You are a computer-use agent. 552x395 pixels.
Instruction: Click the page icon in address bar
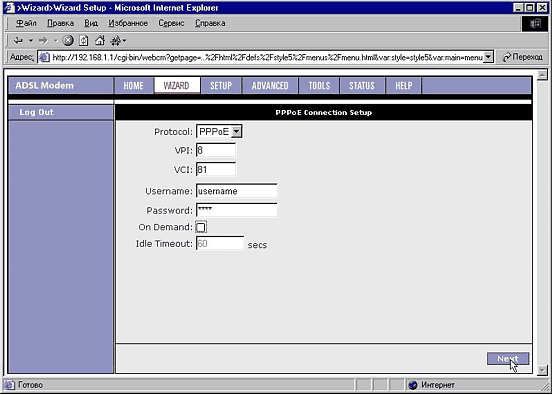pos(44,57)
